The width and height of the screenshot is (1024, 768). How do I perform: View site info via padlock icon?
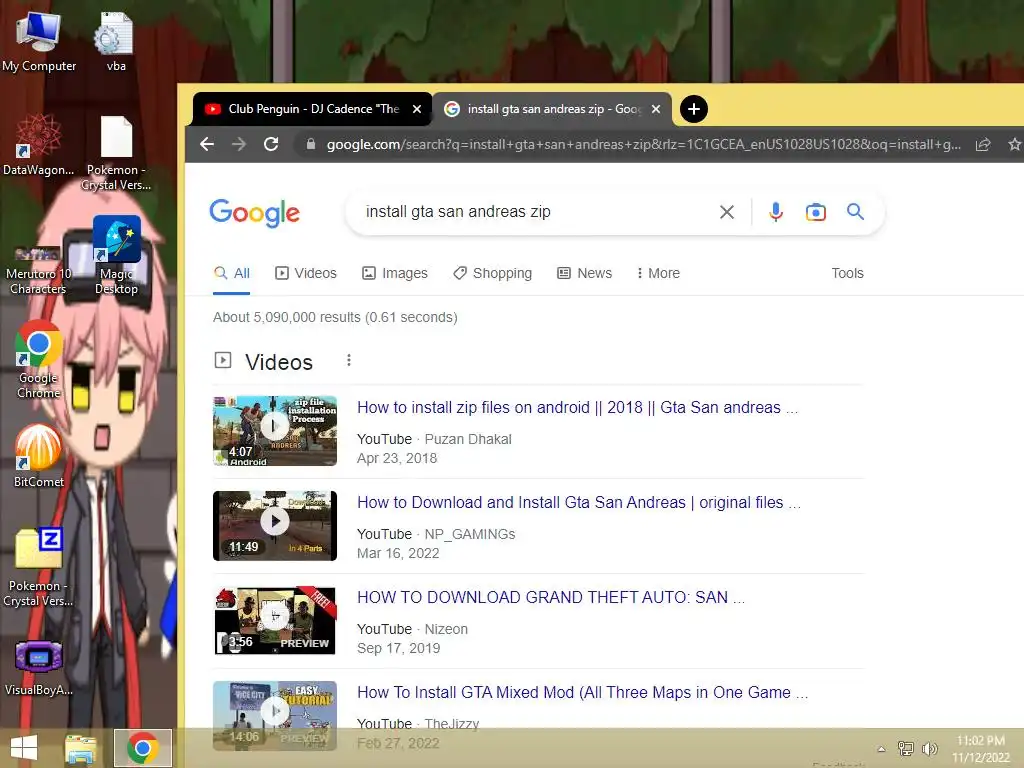(311, 144)
